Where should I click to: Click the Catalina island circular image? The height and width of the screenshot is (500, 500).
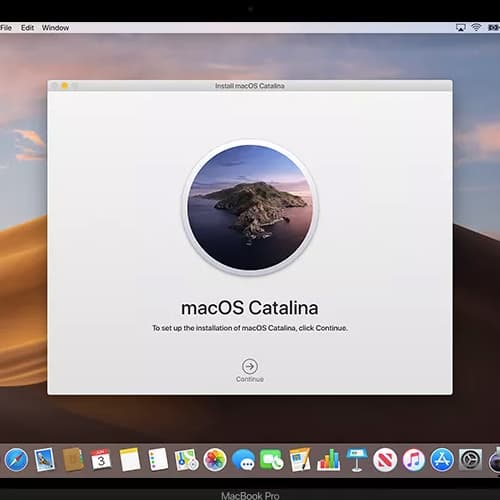(250, 207)
